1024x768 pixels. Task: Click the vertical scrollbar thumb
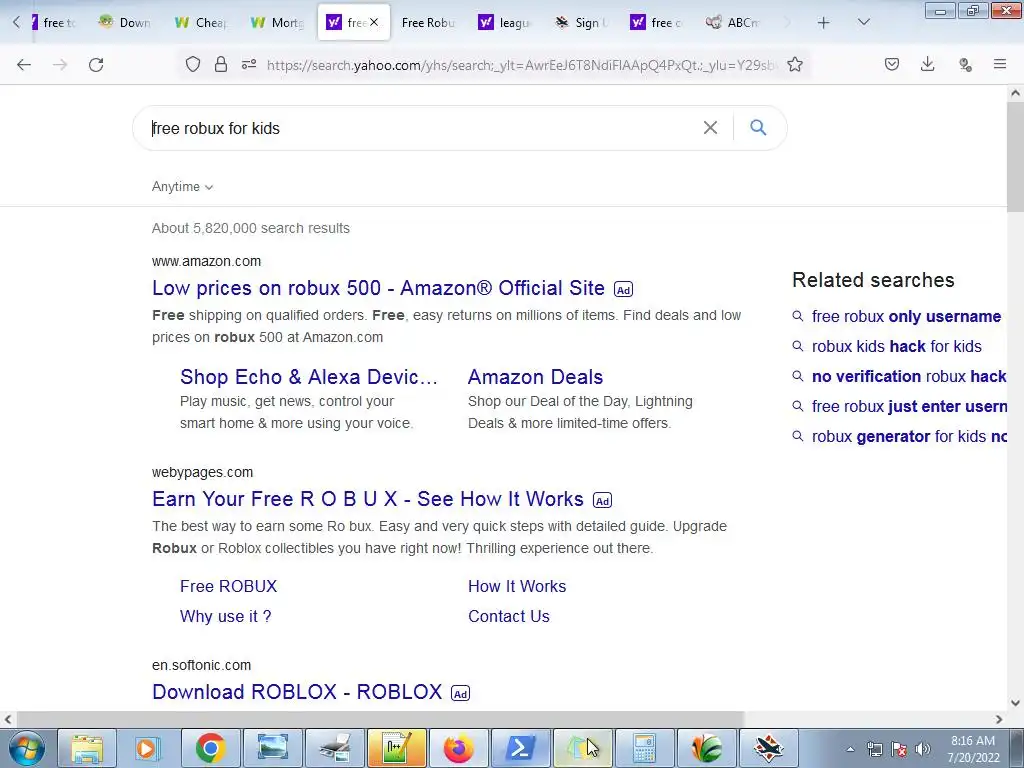point(1016,157)
